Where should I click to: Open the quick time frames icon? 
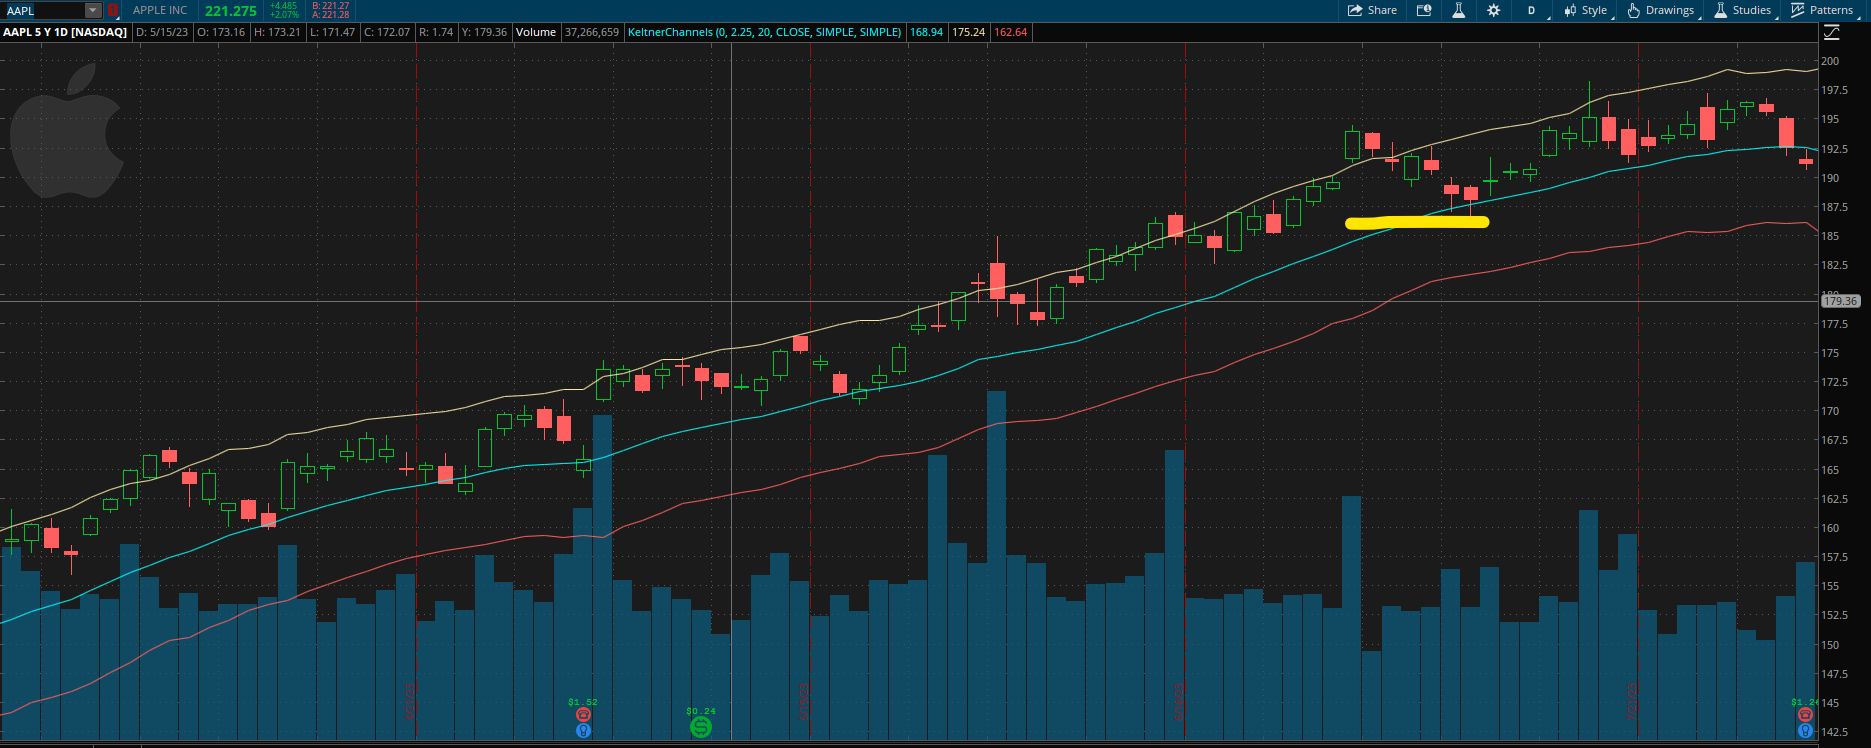click(x=1424, y=10)
